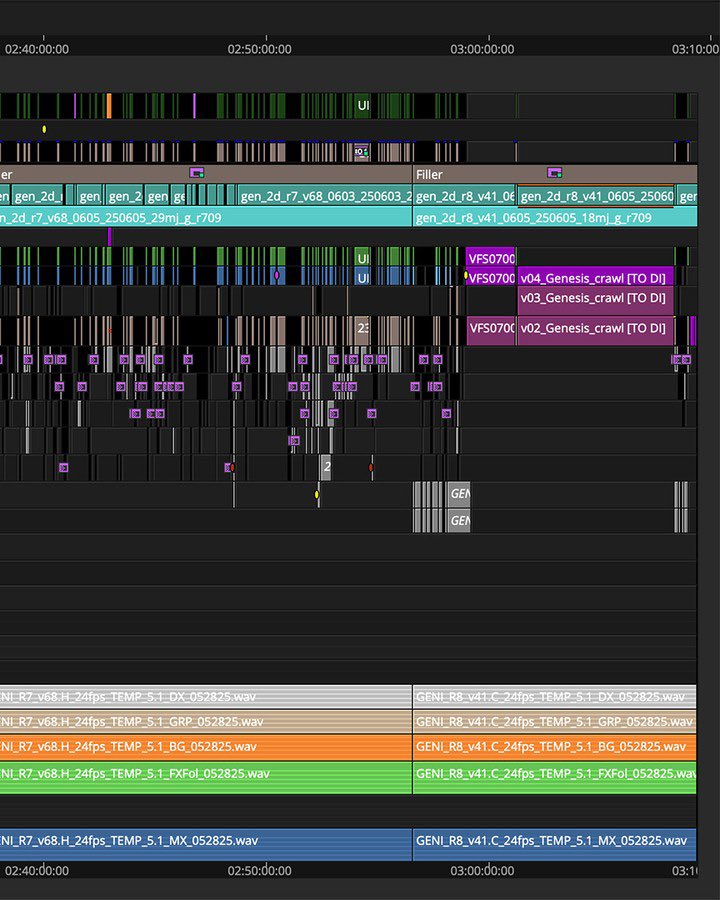Click 02:40:00:00 on the bottom timecode ruler

(x=37, y=870)
